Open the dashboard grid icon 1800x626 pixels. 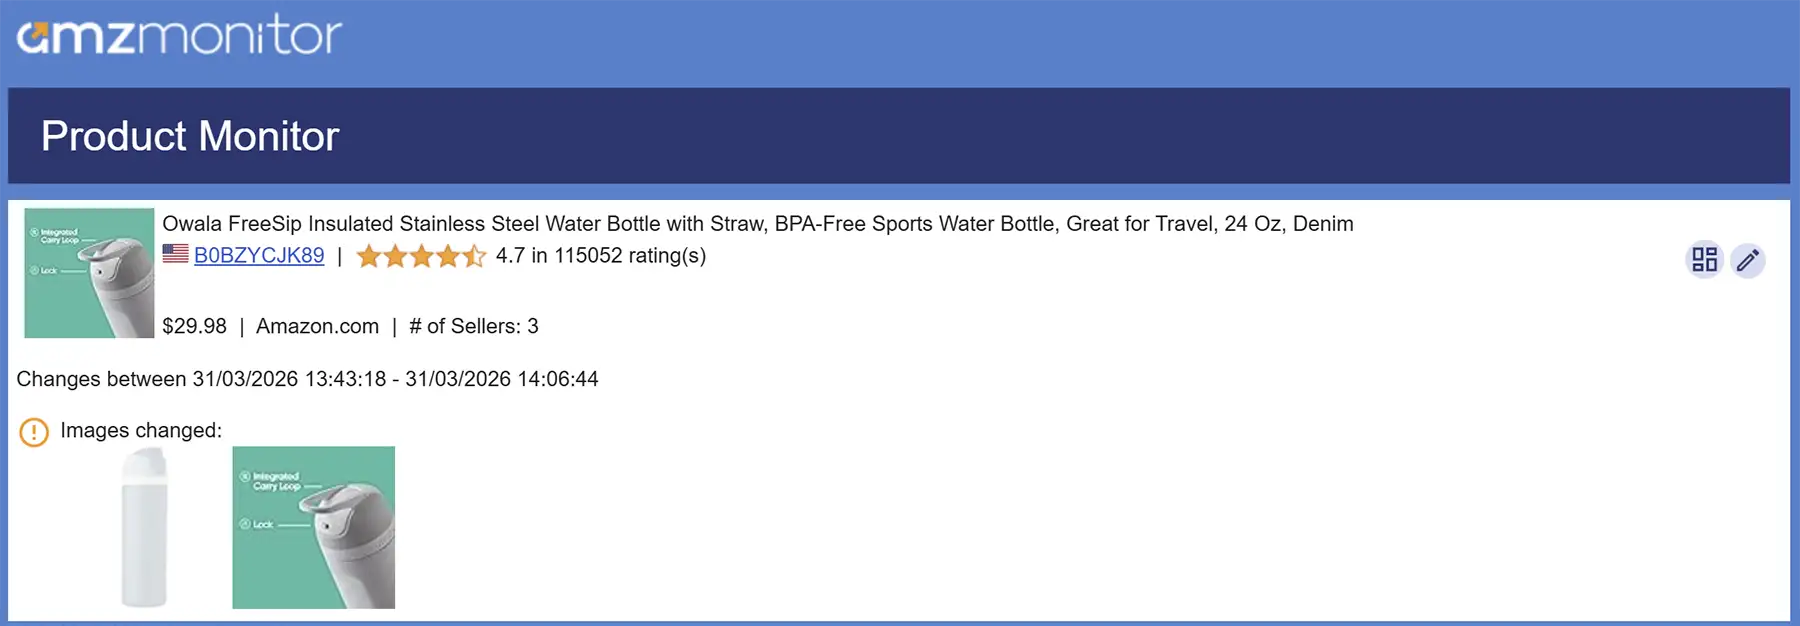tap(1704, 260)
